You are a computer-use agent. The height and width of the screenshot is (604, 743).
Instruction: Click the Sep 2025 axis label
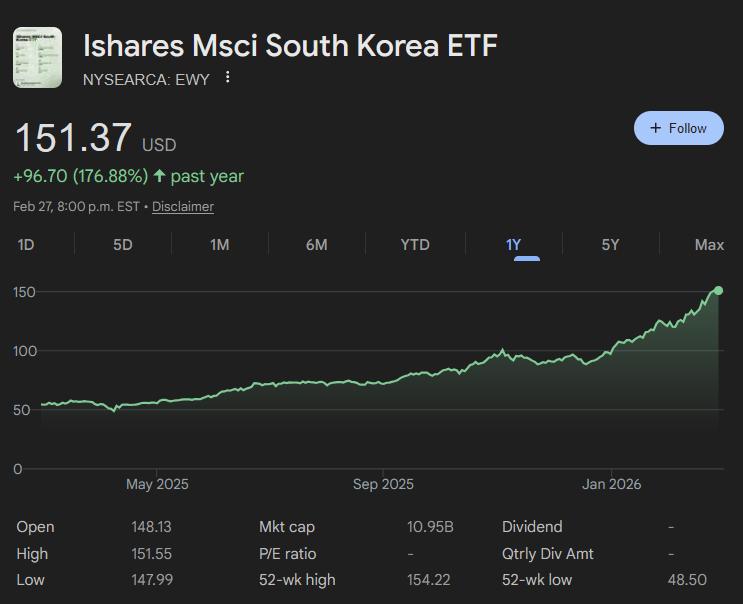383,484
